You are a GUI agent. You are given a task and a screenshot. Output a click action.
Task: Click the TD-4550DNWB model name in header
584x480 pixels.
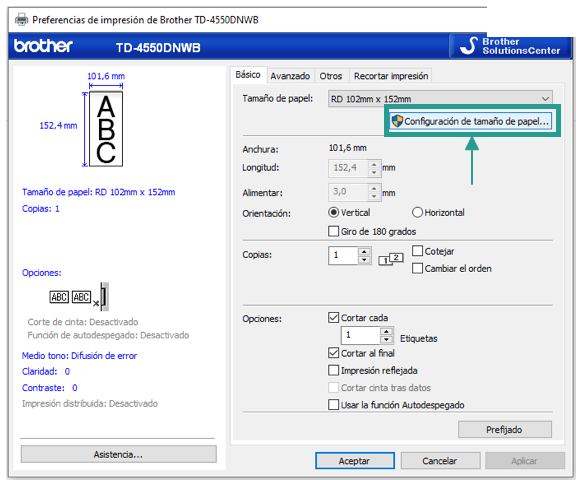coord(158,48)
